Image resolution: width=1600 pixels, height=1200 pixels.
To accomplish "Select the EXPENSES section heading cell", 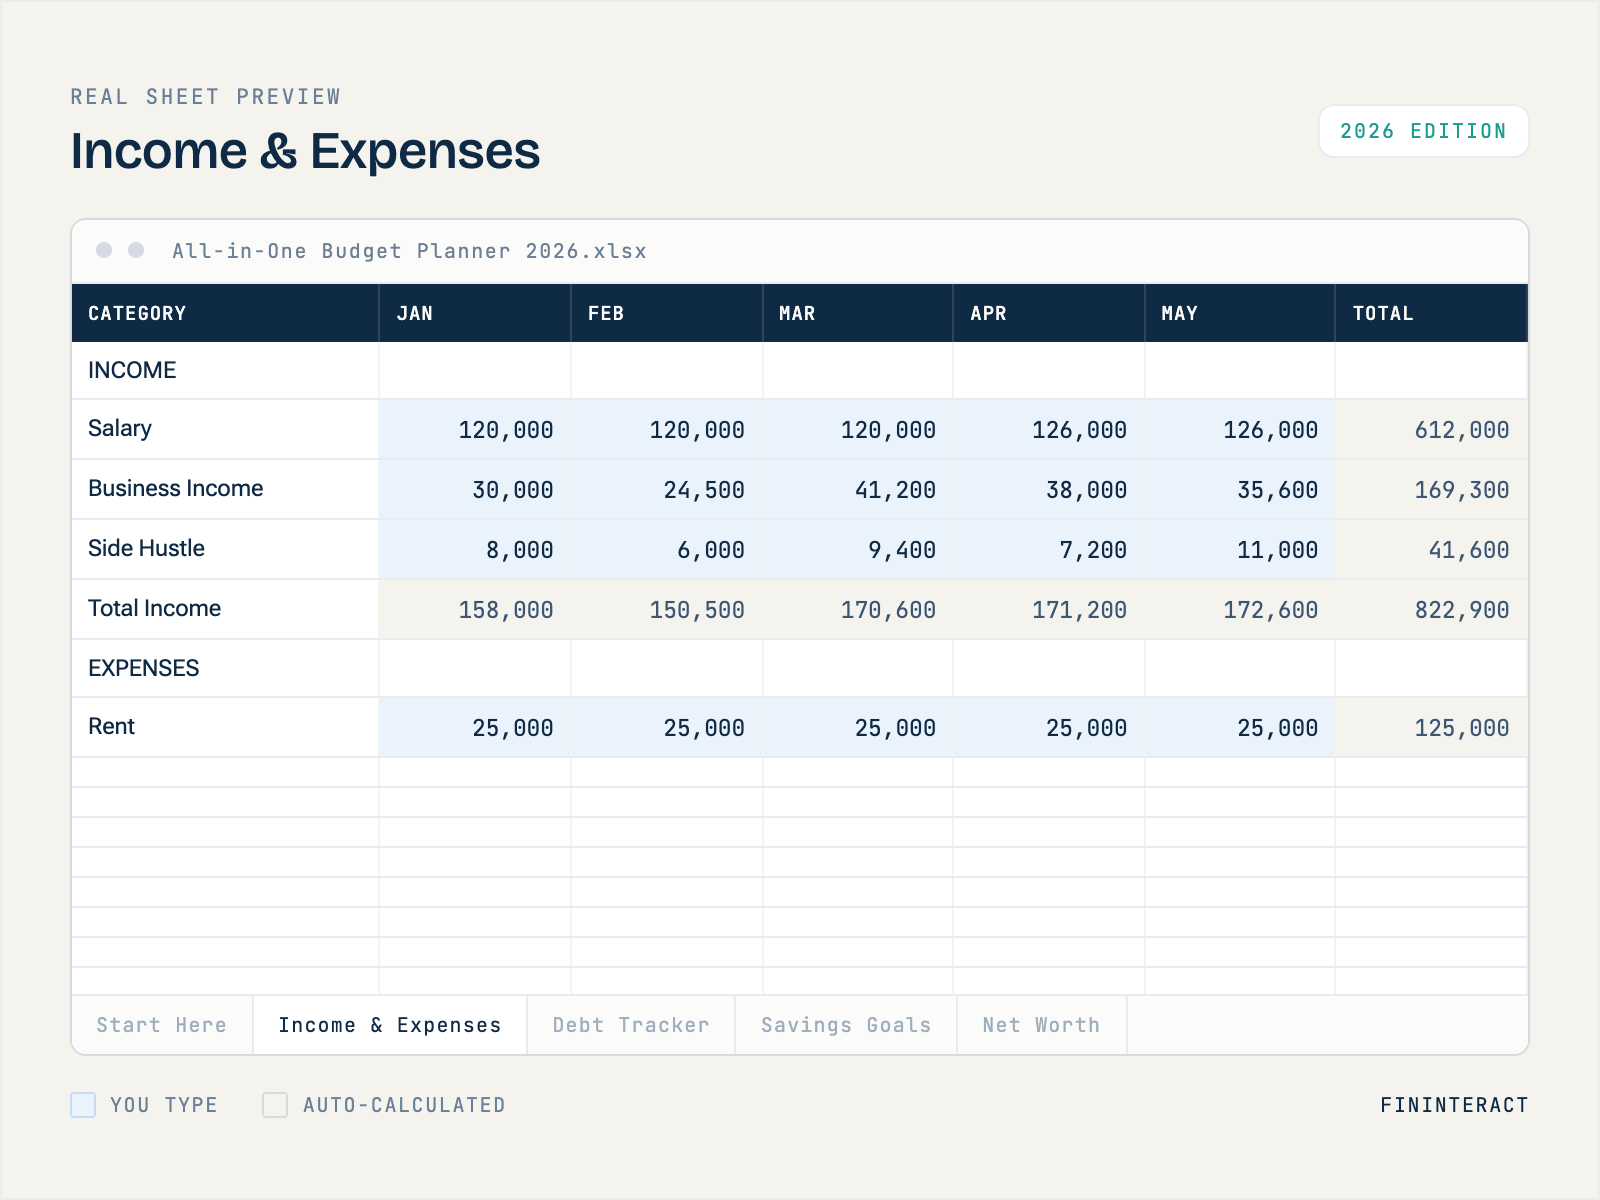I will tap(225, 668).
